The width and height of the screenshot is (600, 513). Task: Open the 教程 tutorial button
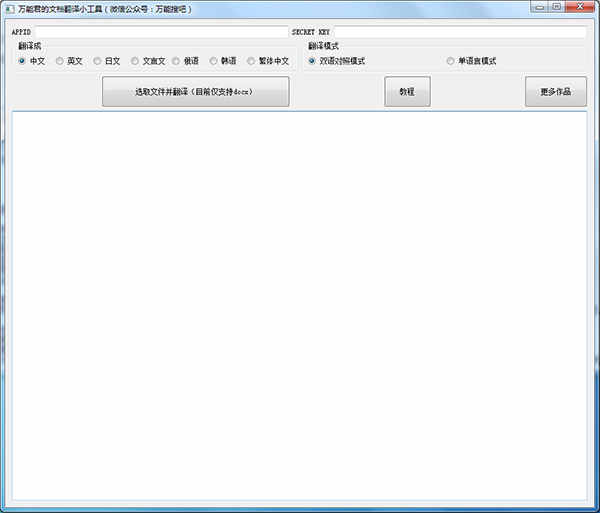[x=407, y=92]
